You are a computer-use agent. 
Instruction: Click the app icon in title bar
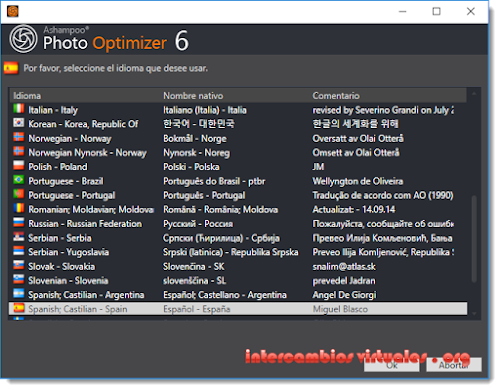coord(13,11)
